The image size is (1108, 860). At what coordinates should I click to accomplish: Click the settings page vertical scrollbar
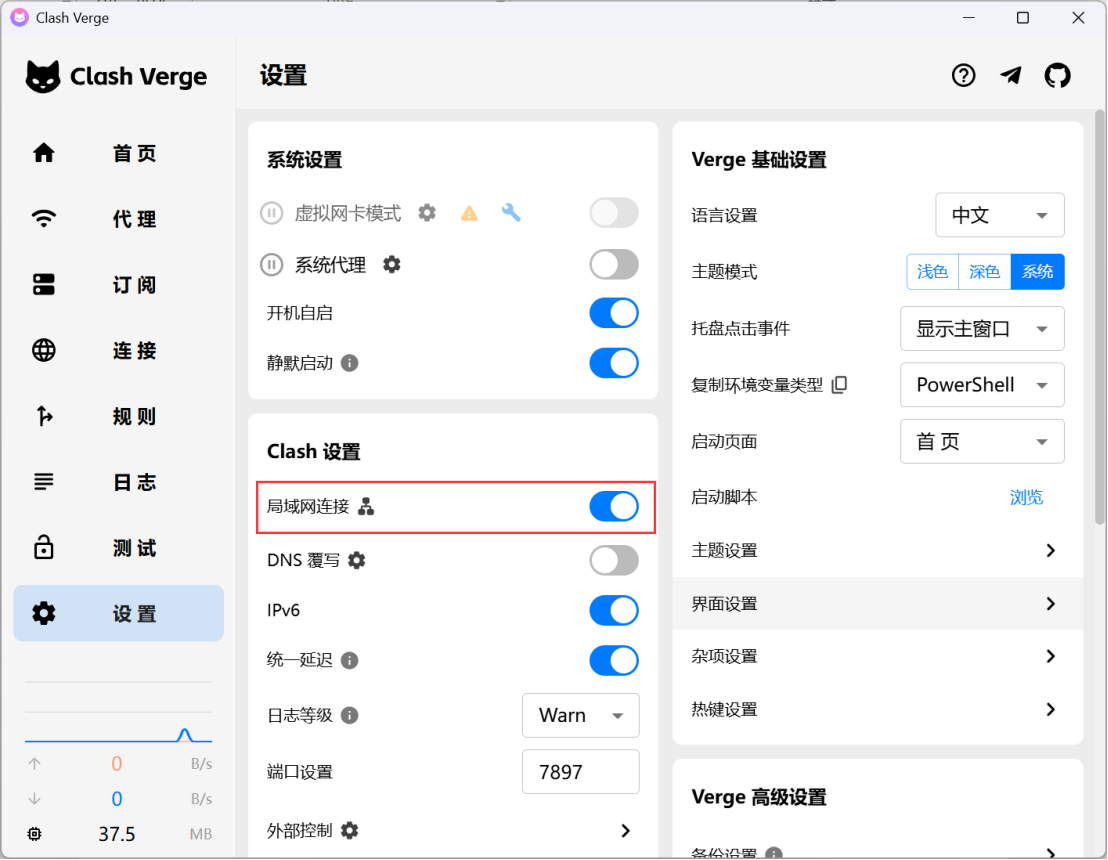(x=1100, y=317)
